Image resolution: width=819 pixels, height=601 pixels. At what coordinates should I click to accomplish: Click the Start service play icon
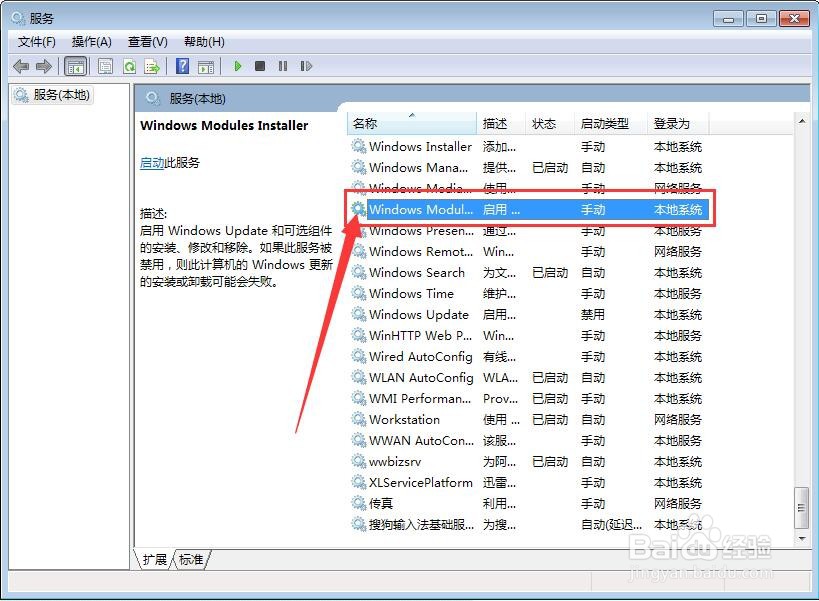(x=238, y=66)
